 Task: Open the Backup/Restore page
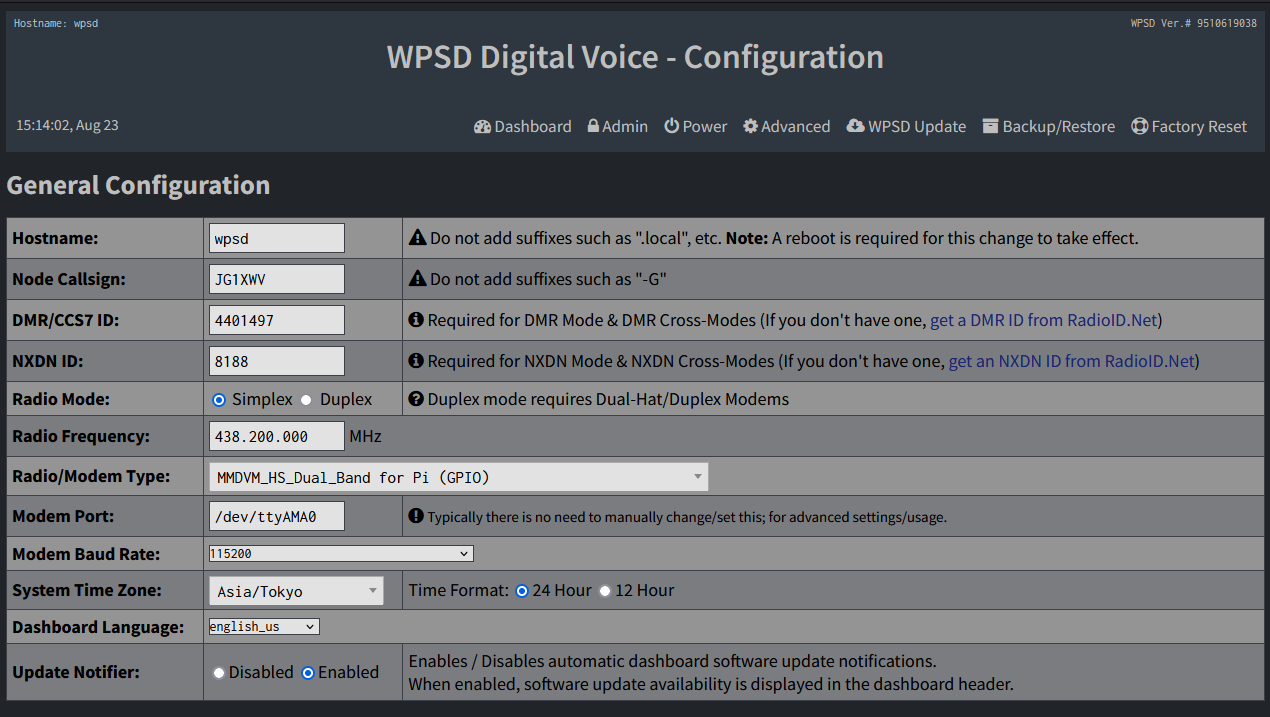coord(1049,127)
